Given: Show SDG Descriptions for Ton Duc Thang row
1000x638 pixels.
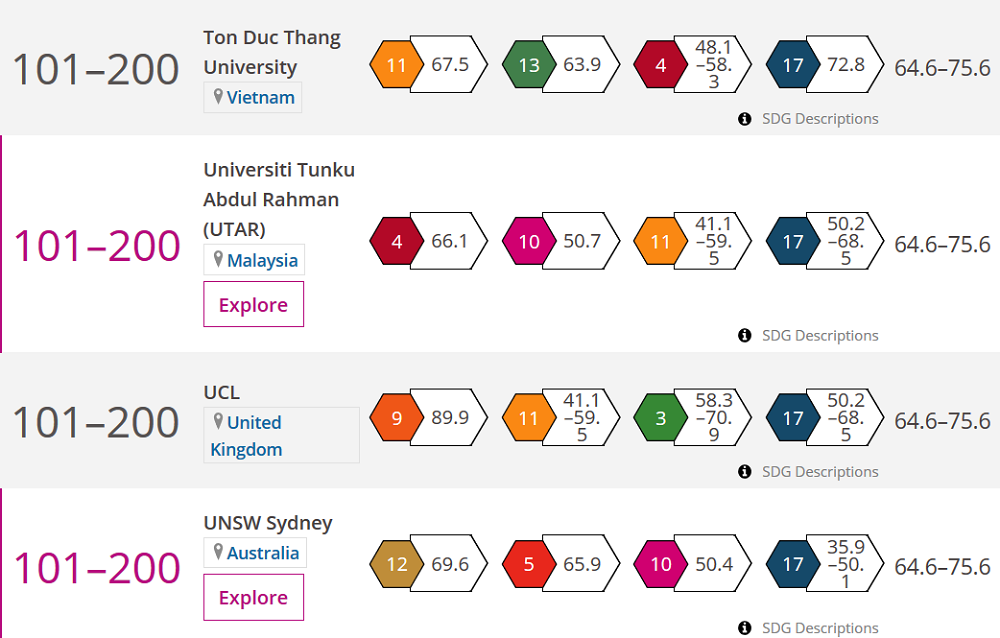Looking at the screenshot, I should pos(819,118).
